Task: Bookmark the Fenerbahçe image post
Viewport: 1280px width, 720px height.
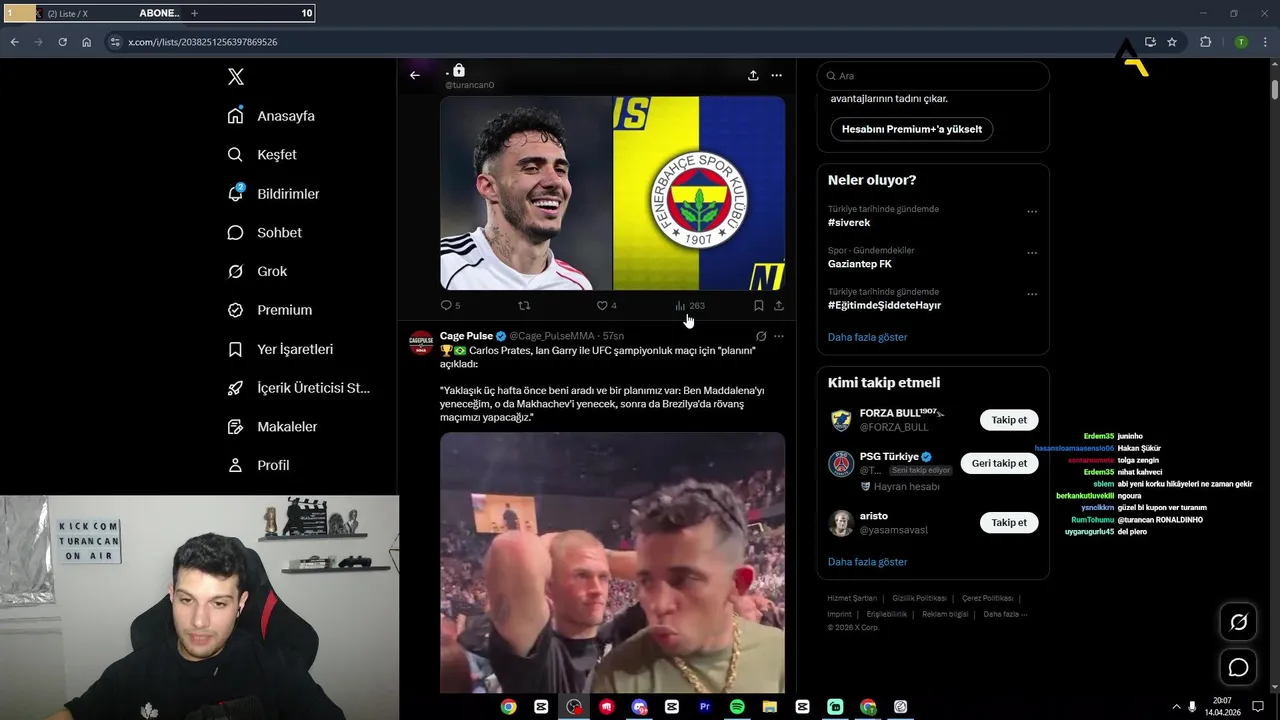Action: [758, 306]
